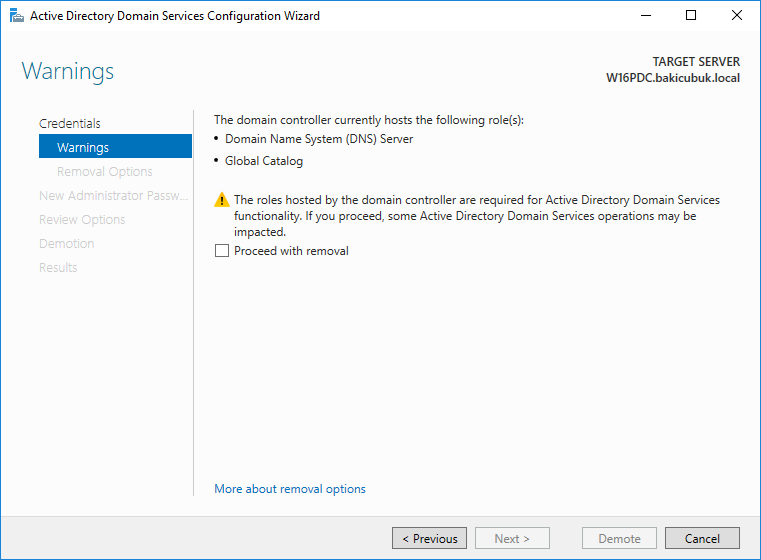761x560 pixels.
Task: Click the Demote button
Action: (619, 538)
